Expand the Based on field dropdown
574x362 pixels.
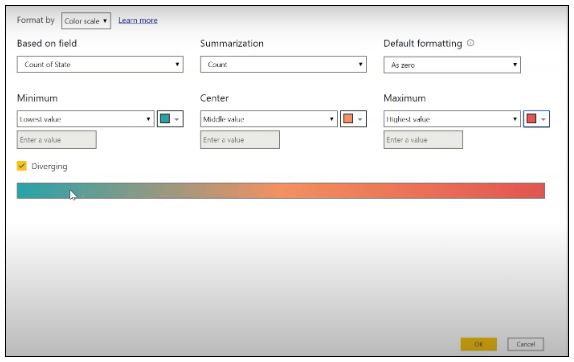100,64
